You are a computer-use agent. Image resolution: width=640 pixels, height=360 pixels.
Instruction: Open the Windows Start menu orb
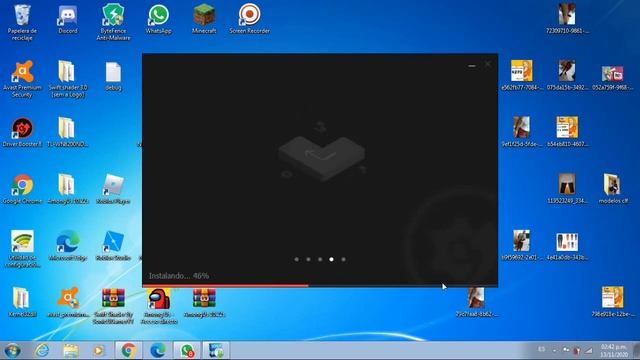click(x=12, y=351)
